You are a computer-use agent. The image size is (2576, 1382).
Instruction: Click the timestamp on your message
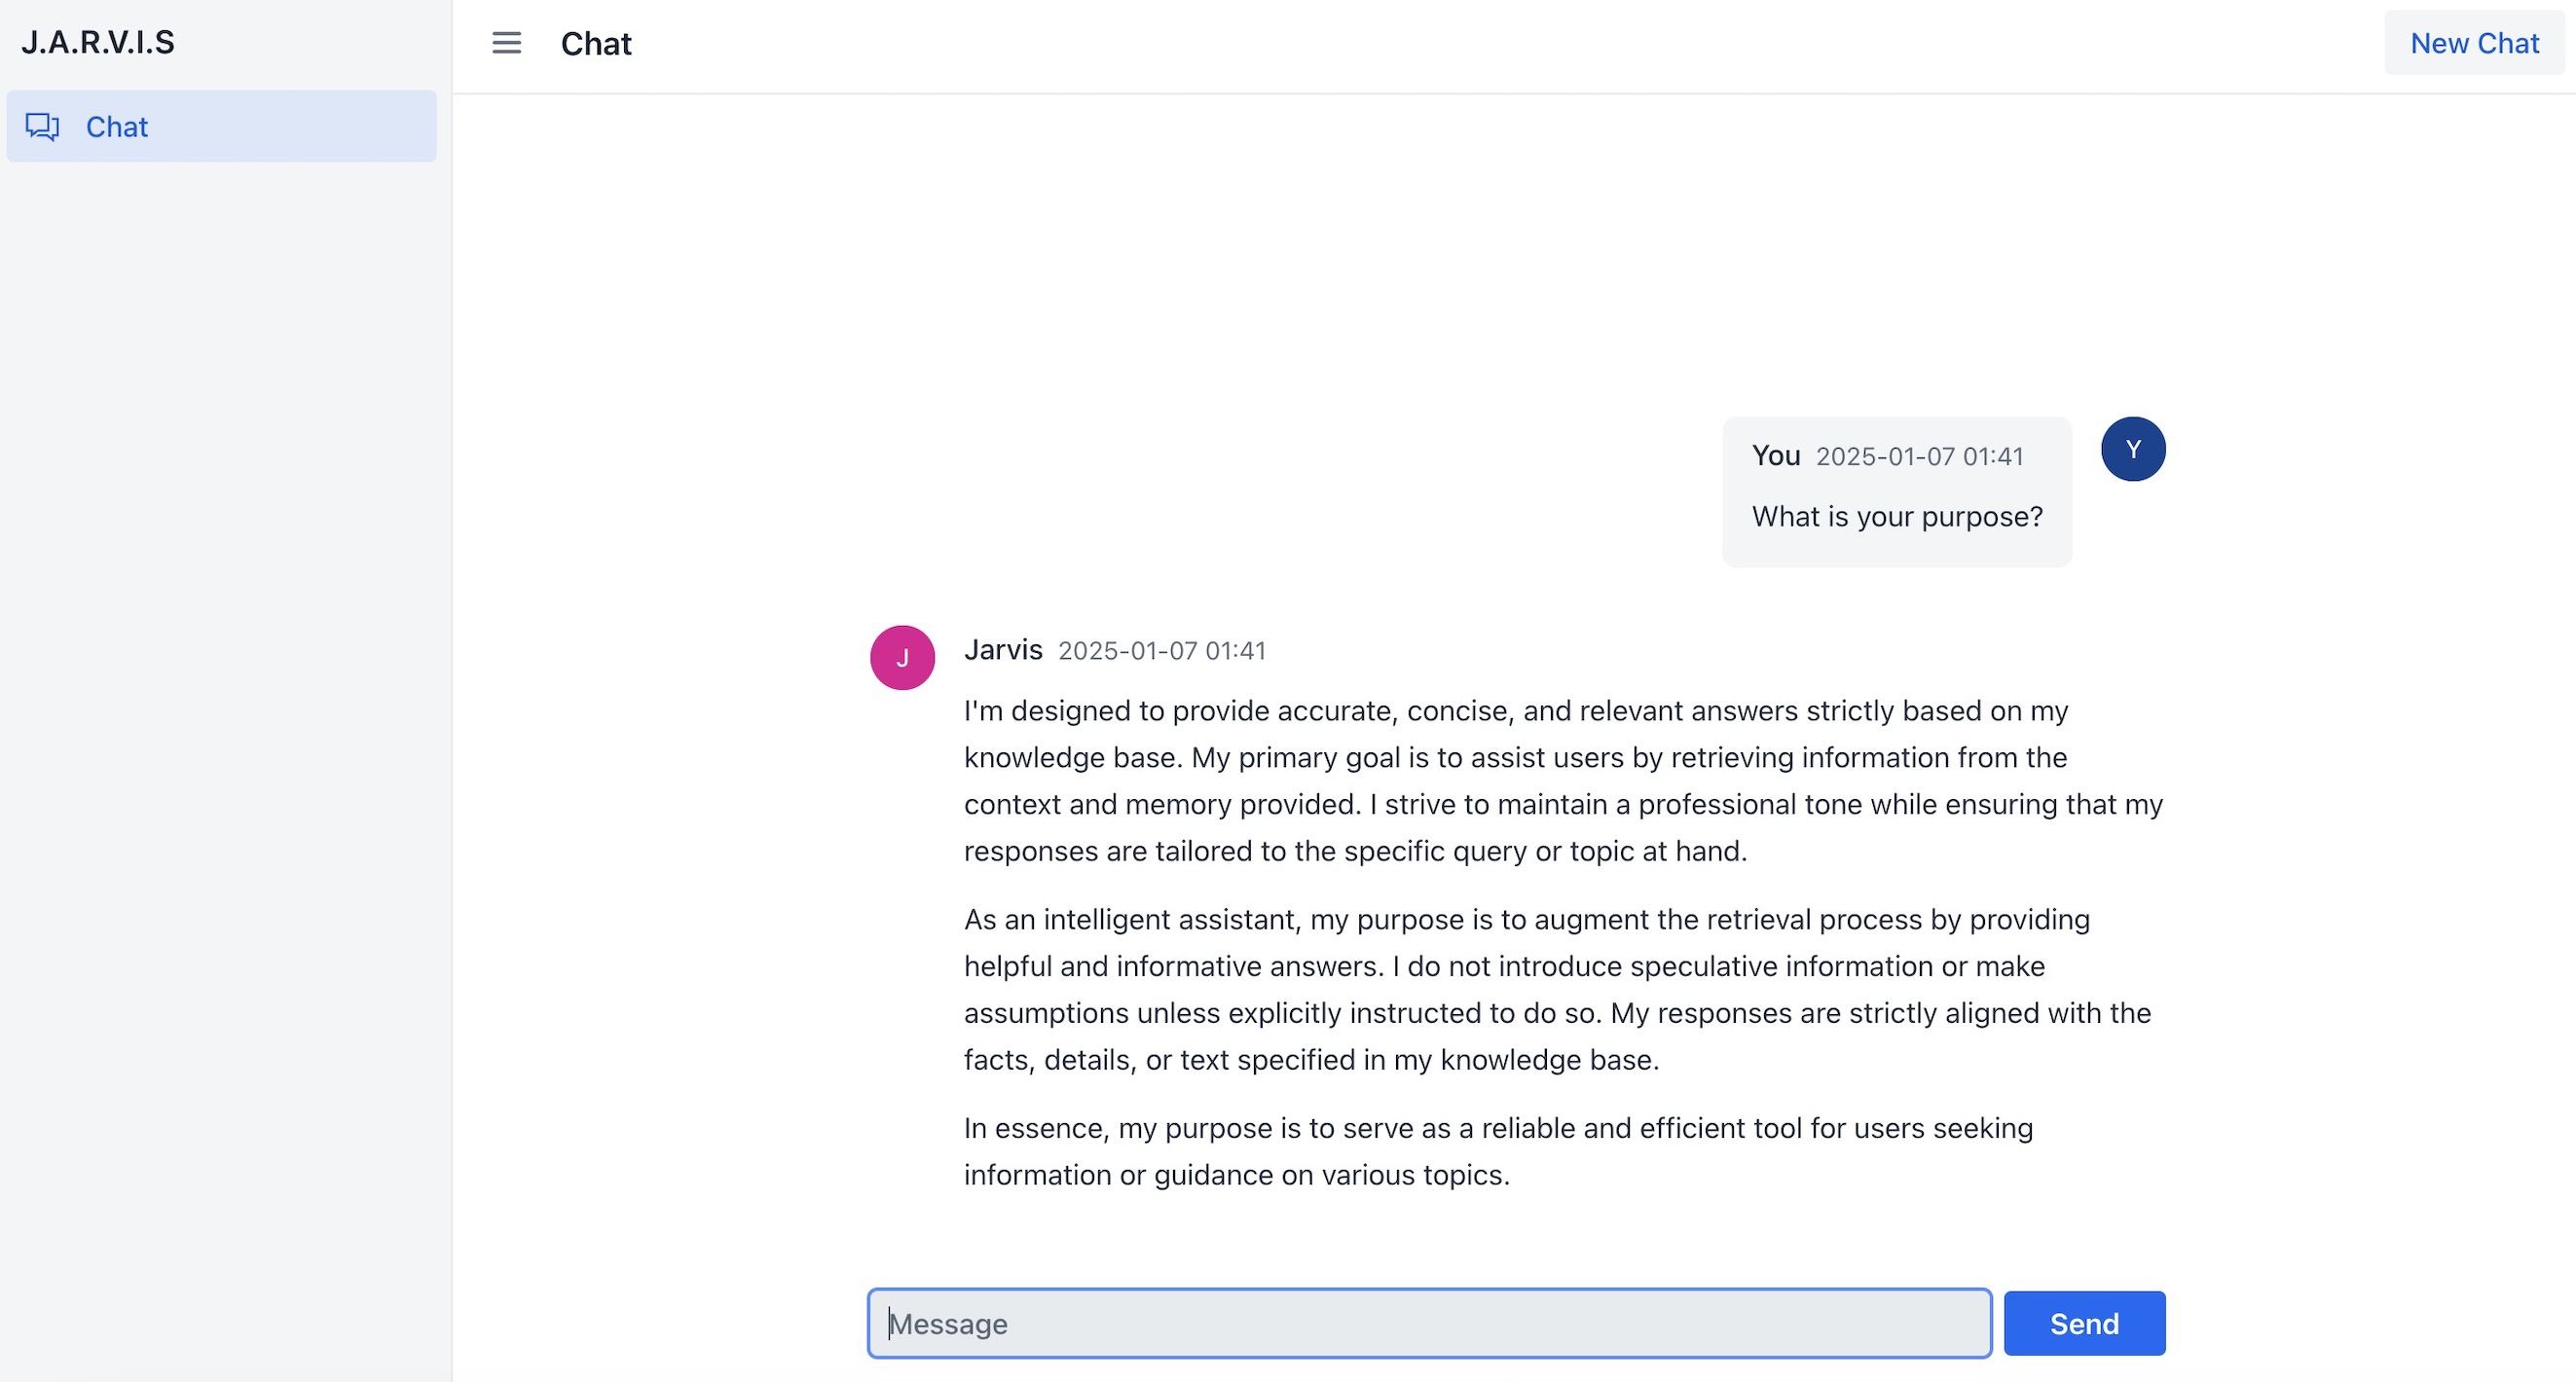[x=1919, y=457]
